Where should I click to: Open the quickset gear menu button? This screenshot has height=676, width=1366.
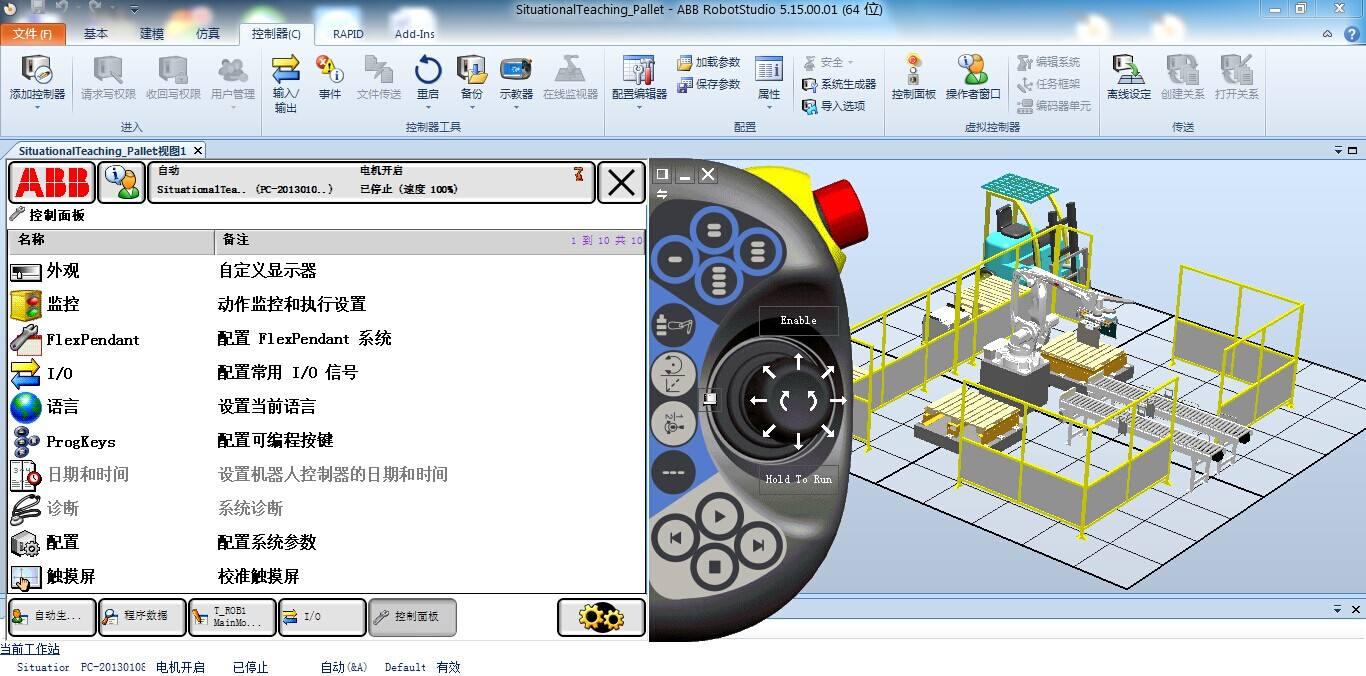(x=601, y=617)
